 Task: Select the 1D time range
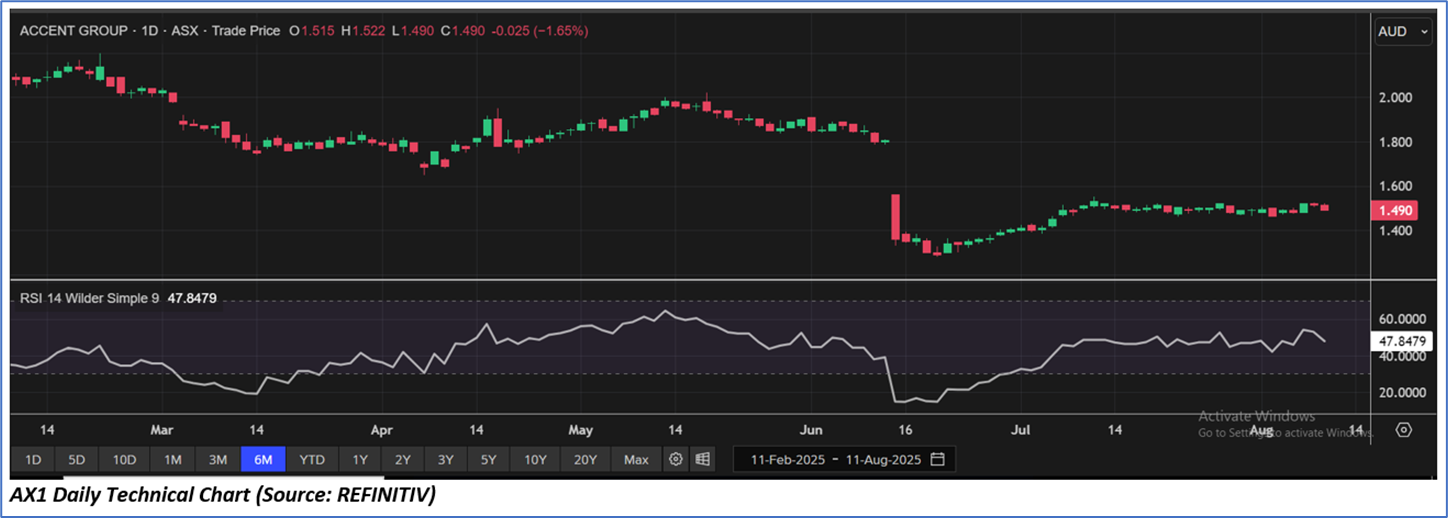tap(33, 460)
